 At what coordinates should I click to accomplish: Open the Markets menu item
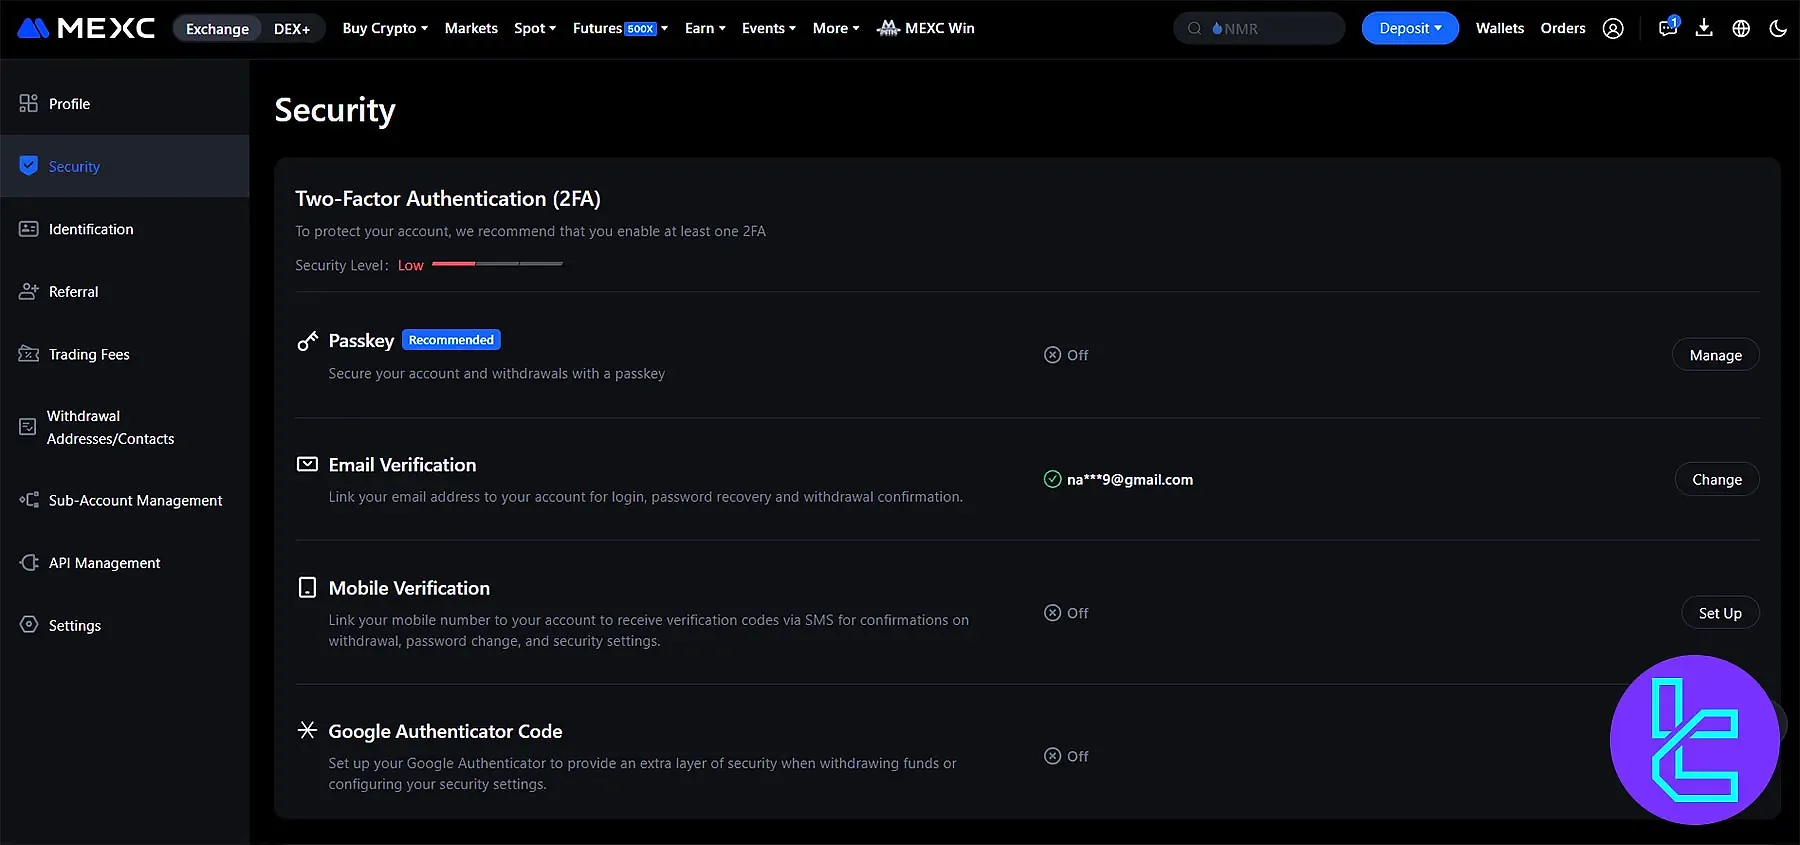tap(471, 28)
